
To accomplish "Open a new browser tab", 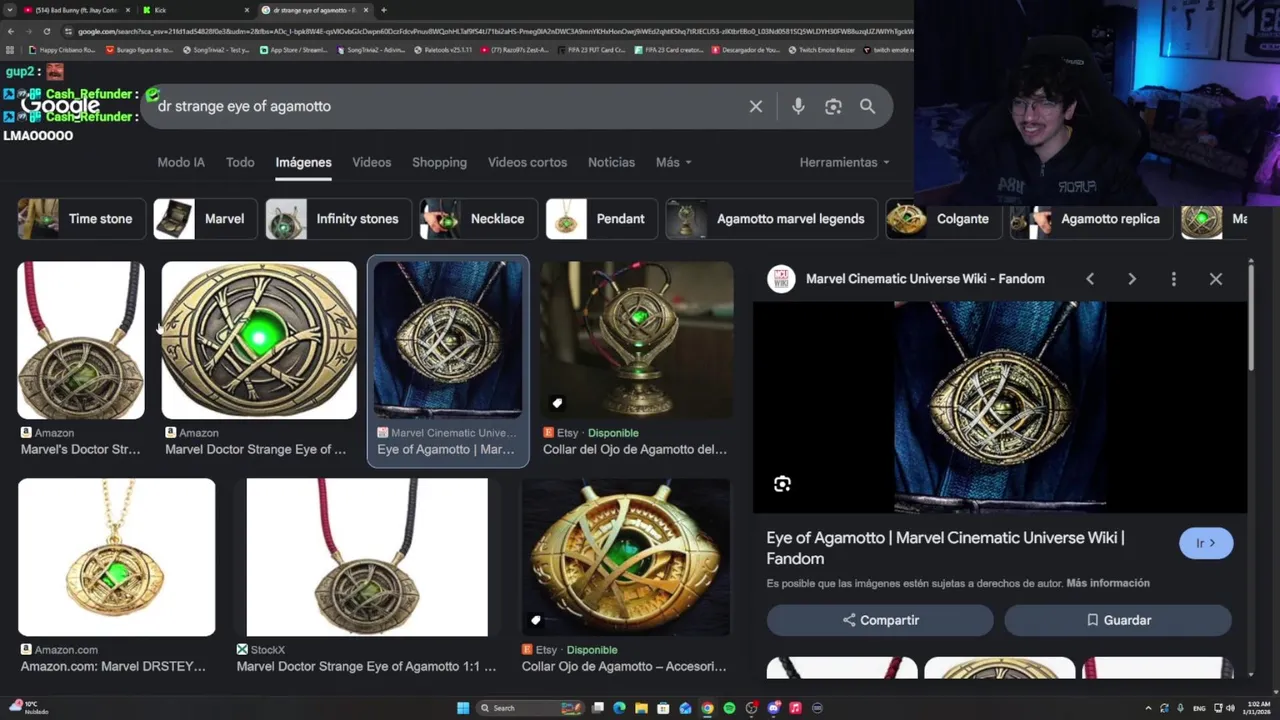I will click(384, 10).
